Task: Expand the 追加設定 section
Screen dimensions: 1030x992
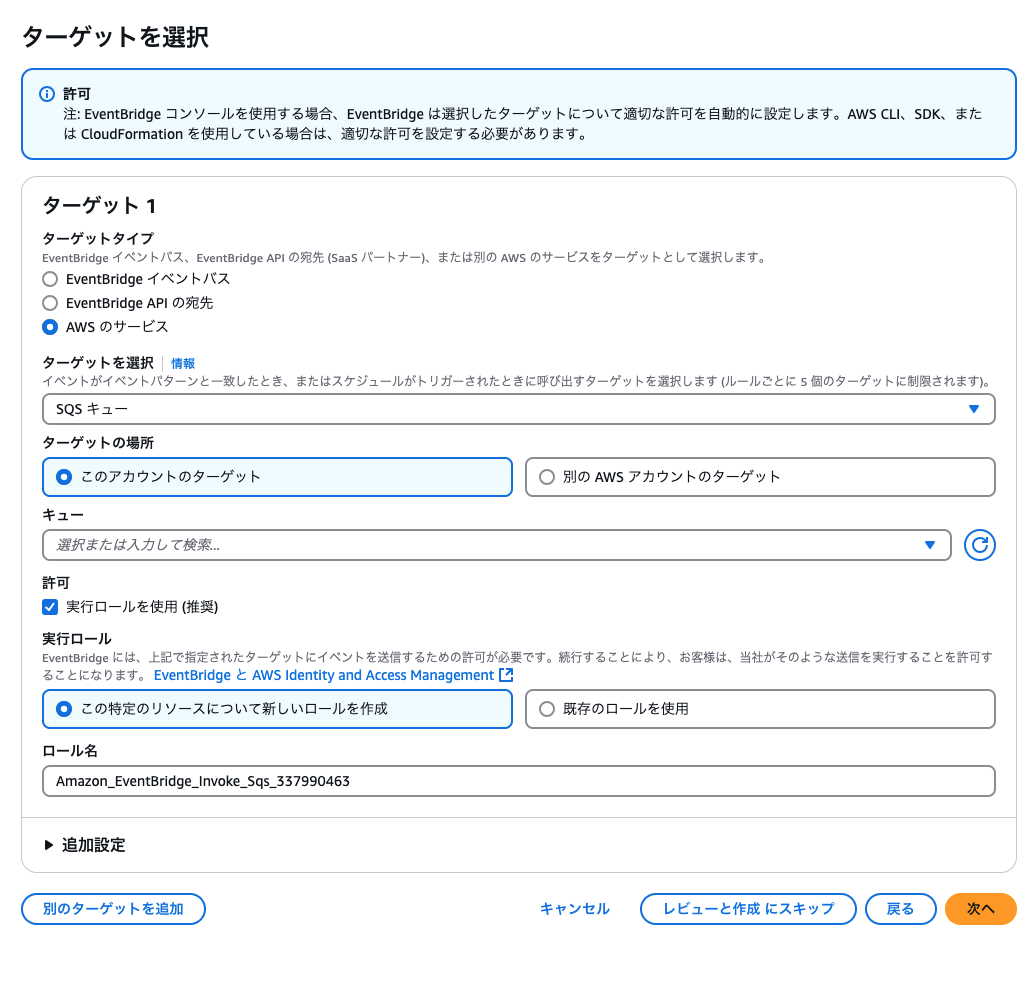Action: pos(84,845)
